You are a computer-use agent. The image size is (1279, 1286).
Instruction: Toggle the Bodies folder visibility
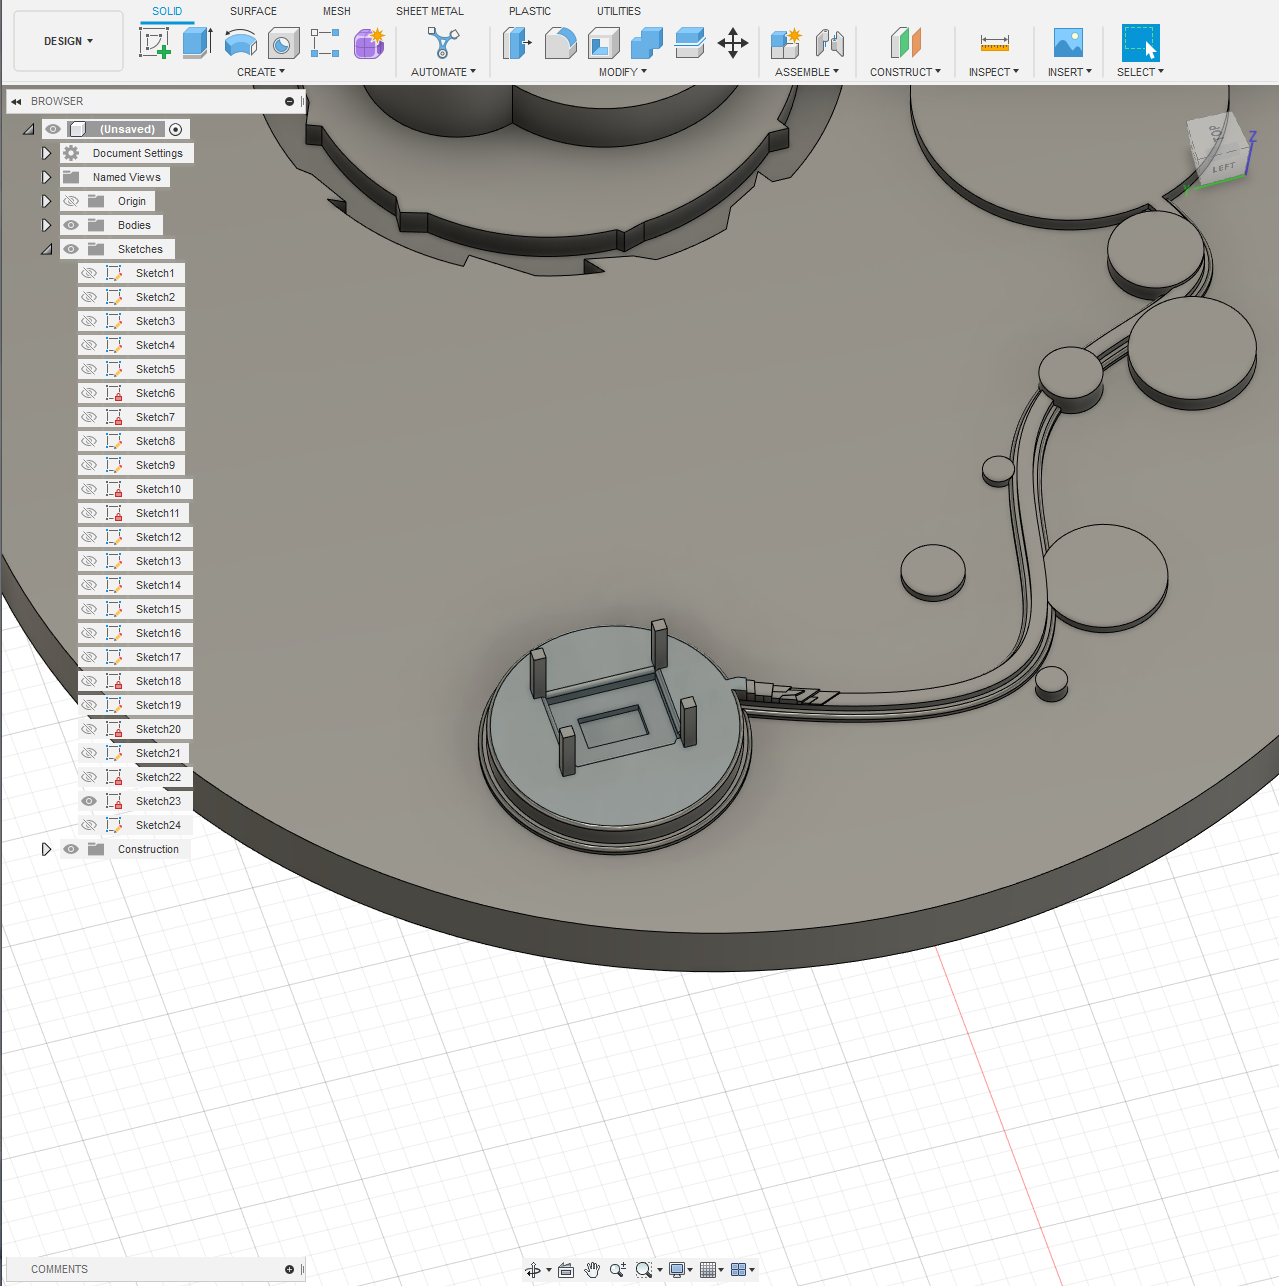click(70, 224)
